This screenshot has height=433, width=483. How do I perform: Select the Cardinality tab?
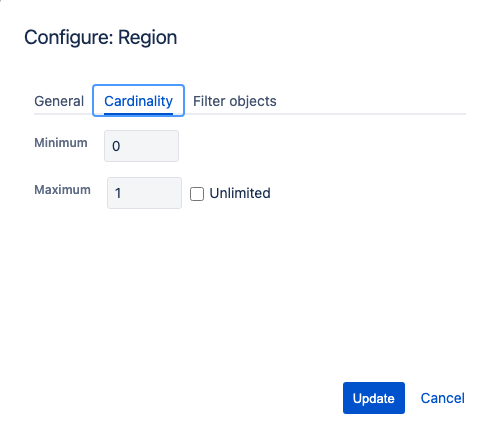pos(138,101)
